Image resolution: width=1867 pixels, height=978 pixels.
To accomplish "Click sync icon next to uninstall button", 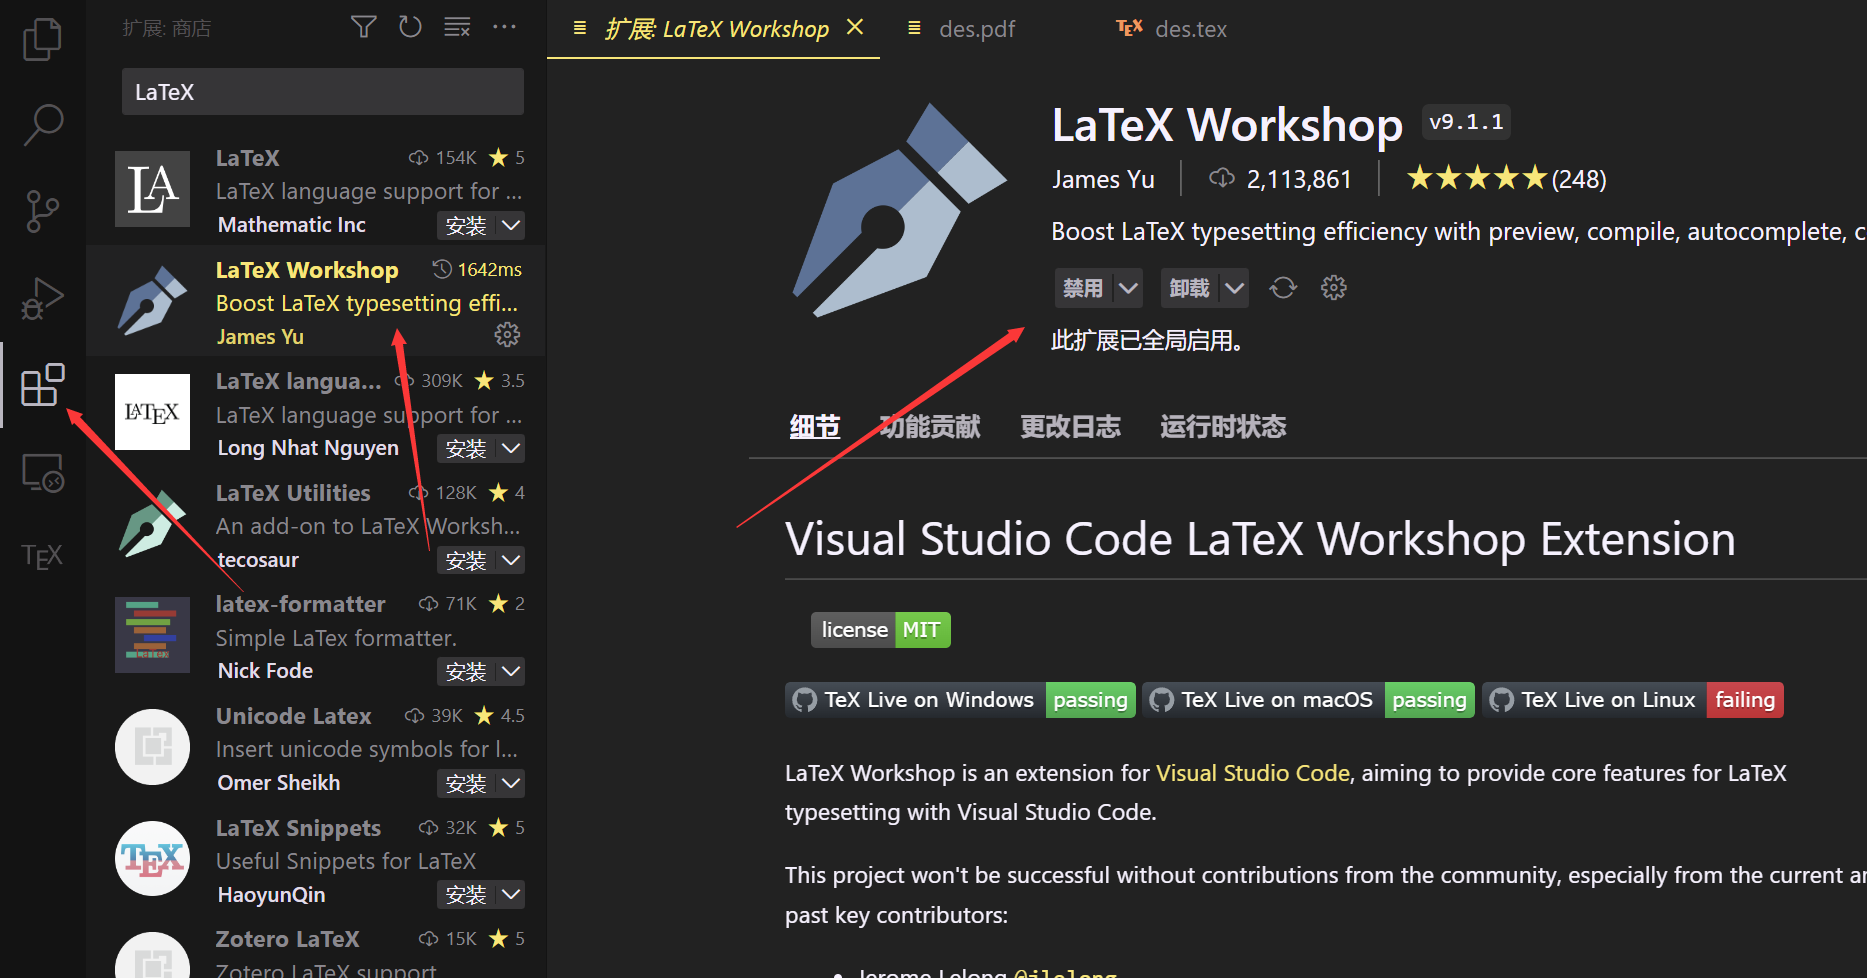I will (1283, 288).
